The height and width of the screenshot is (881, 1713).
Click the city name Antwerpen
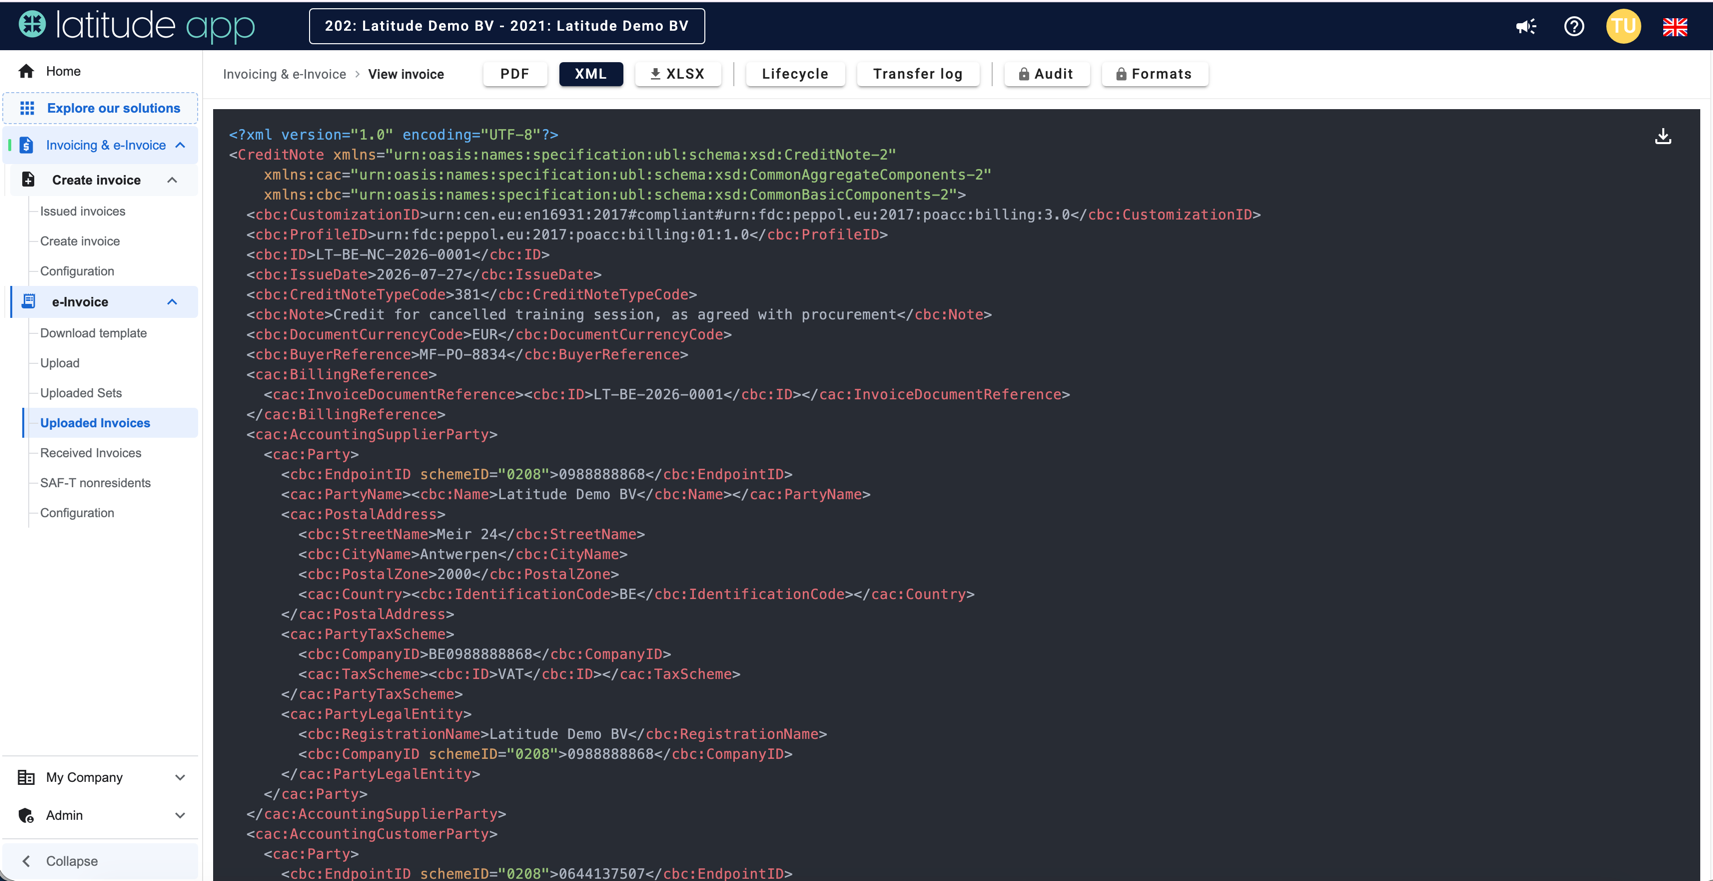click(459, 555)
